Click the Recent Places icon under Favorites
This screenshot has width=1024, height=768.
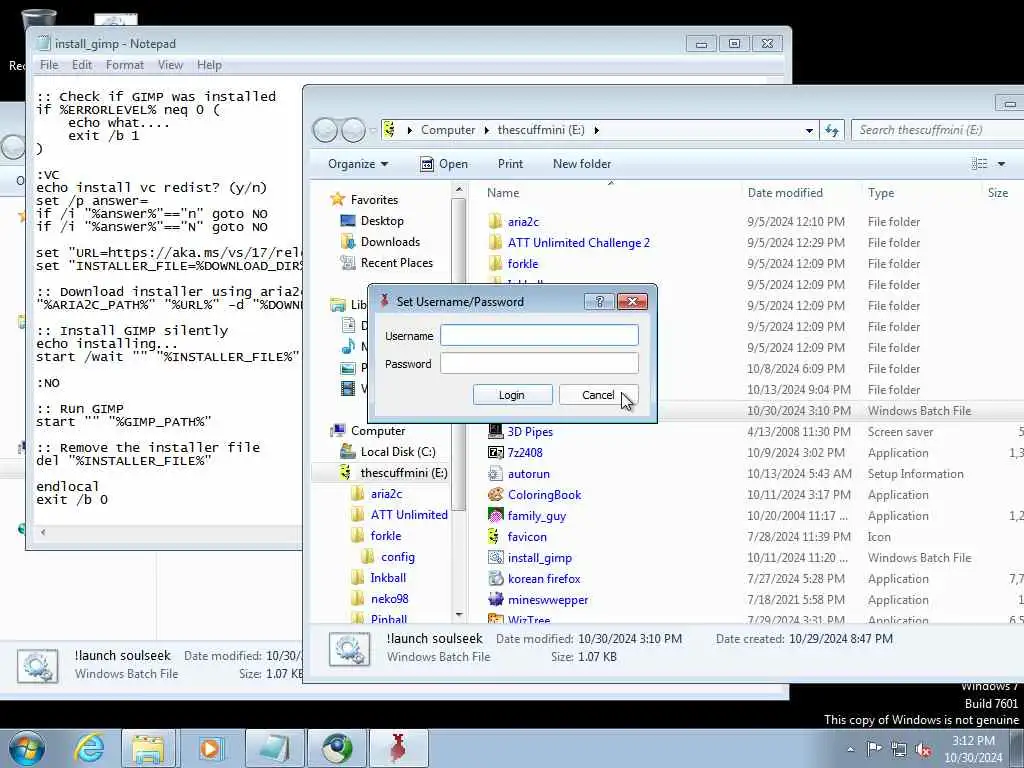tap(348, 263)
